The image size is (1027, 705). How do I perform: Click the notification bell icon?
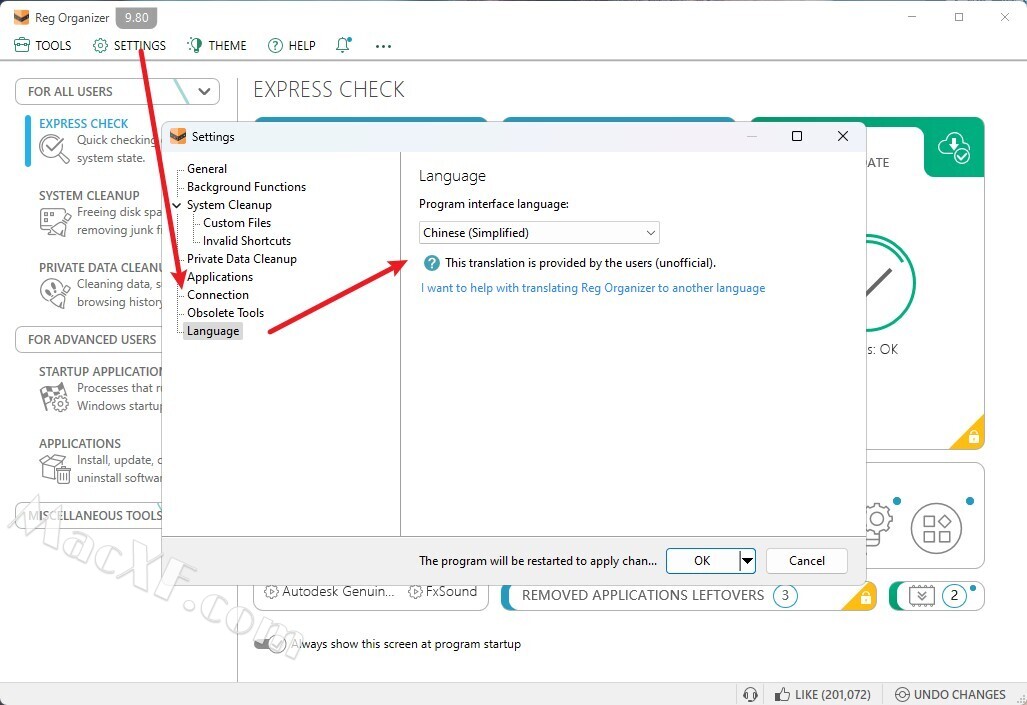[343, 45]
